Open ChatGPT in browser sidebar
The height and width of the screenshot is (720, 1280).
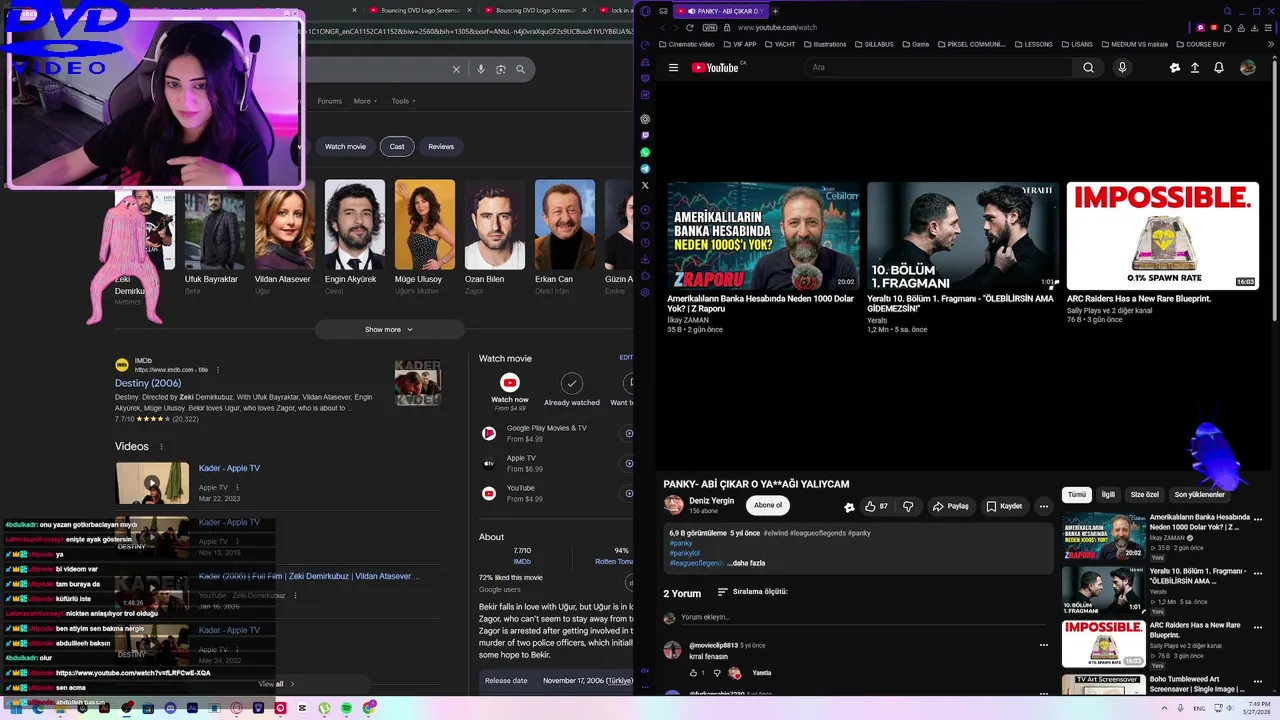645,119
